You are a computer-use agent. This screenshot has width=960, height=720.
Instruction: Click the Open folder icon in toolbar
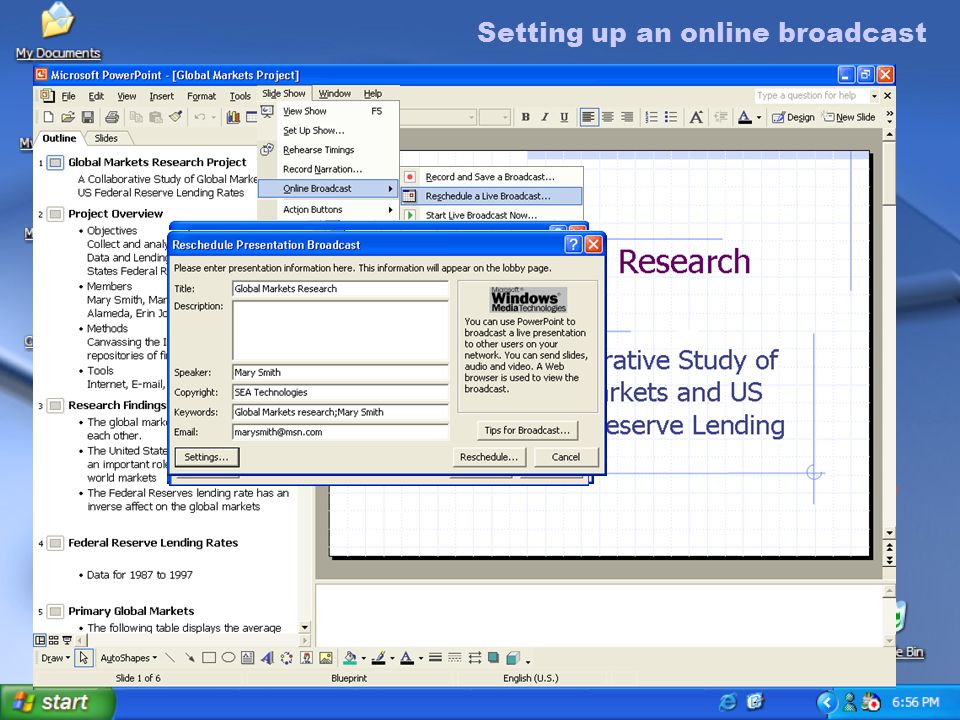click(68, 117)
